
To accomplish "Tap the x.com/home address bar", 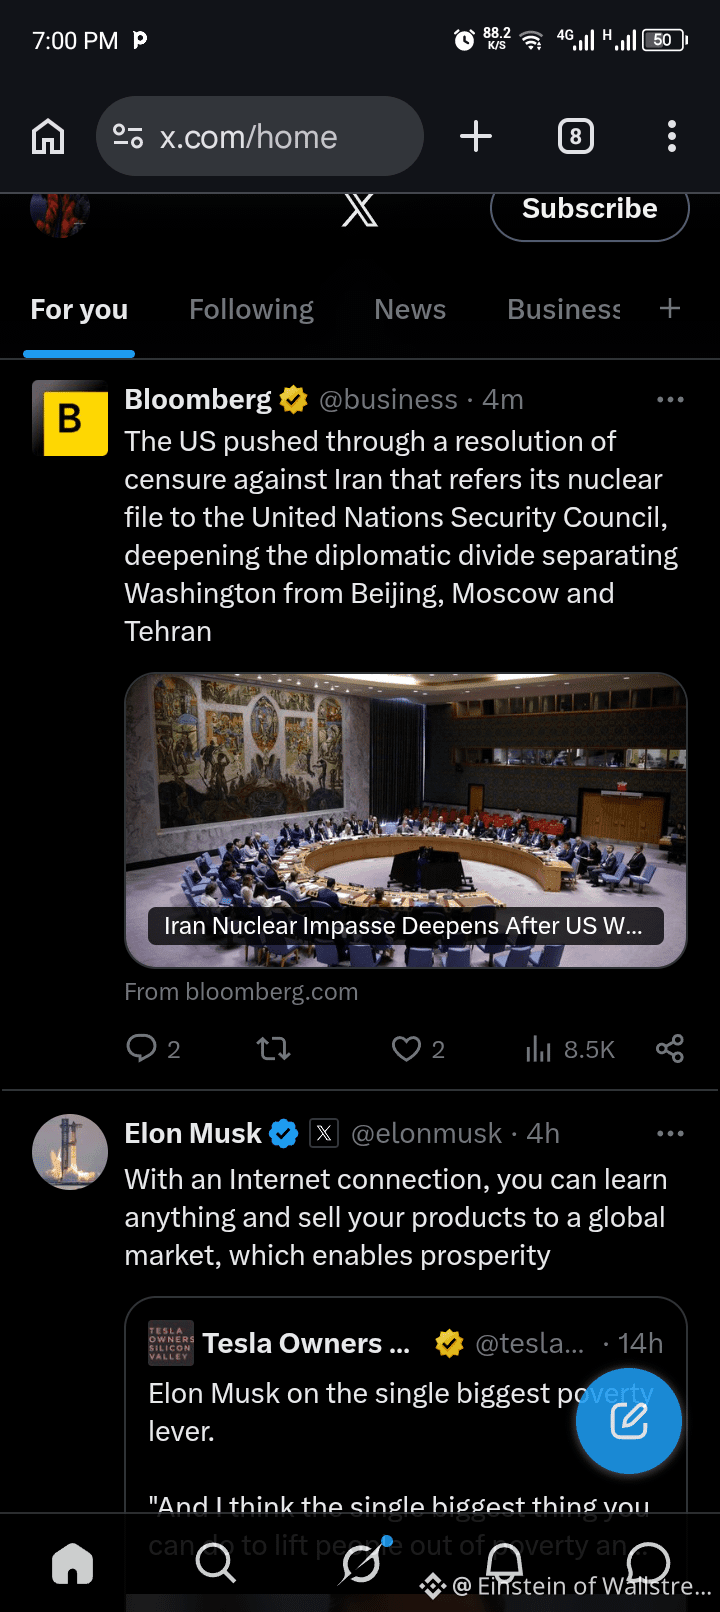I will click(260, 136).
